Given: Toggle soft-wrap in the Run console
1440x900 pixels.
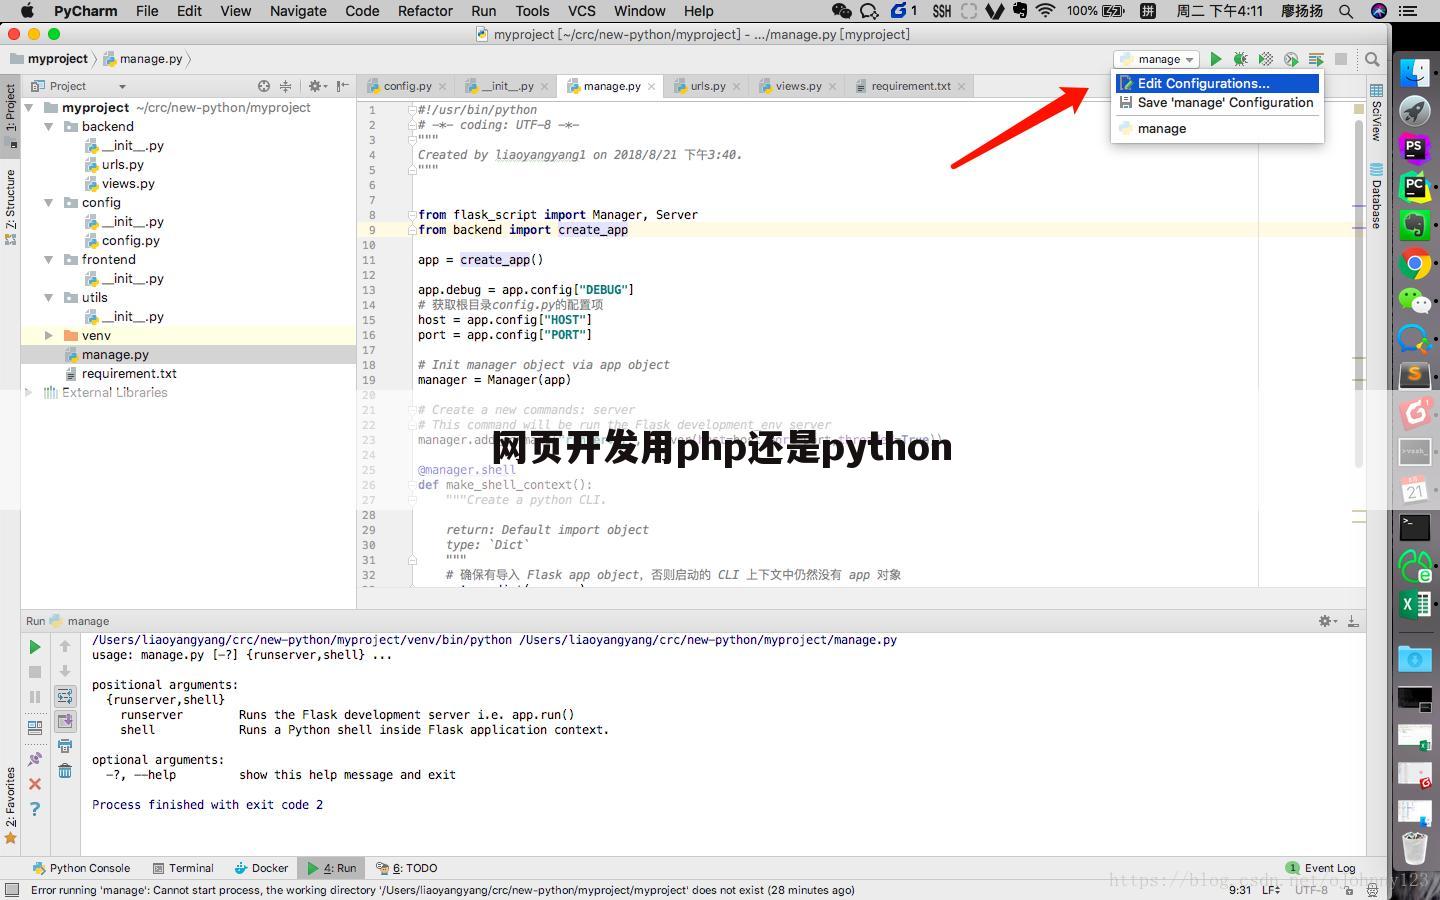Looking at the screenshot, I should pyautogui.click(x=64, y=696).
